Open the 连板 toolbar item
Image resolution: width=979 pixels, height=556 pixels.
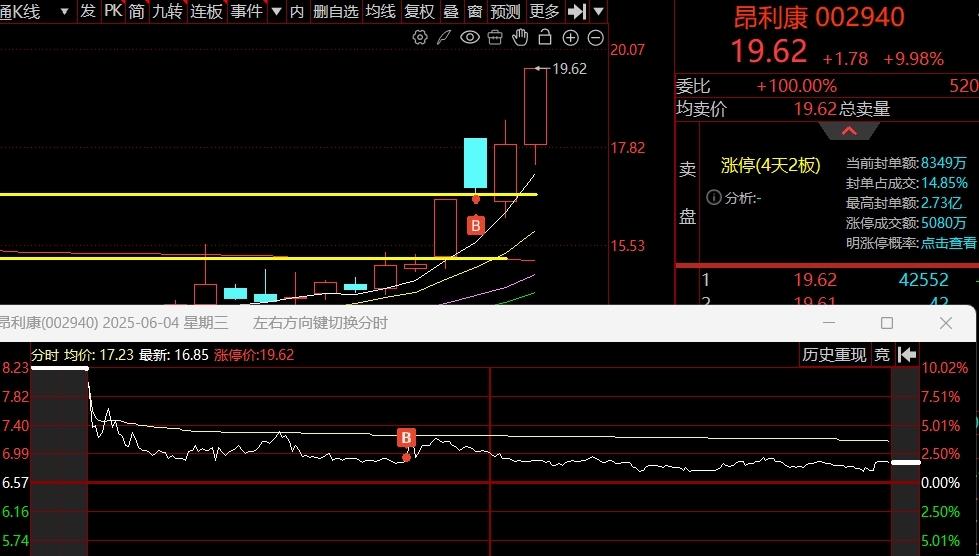click(x=206, y=11)
